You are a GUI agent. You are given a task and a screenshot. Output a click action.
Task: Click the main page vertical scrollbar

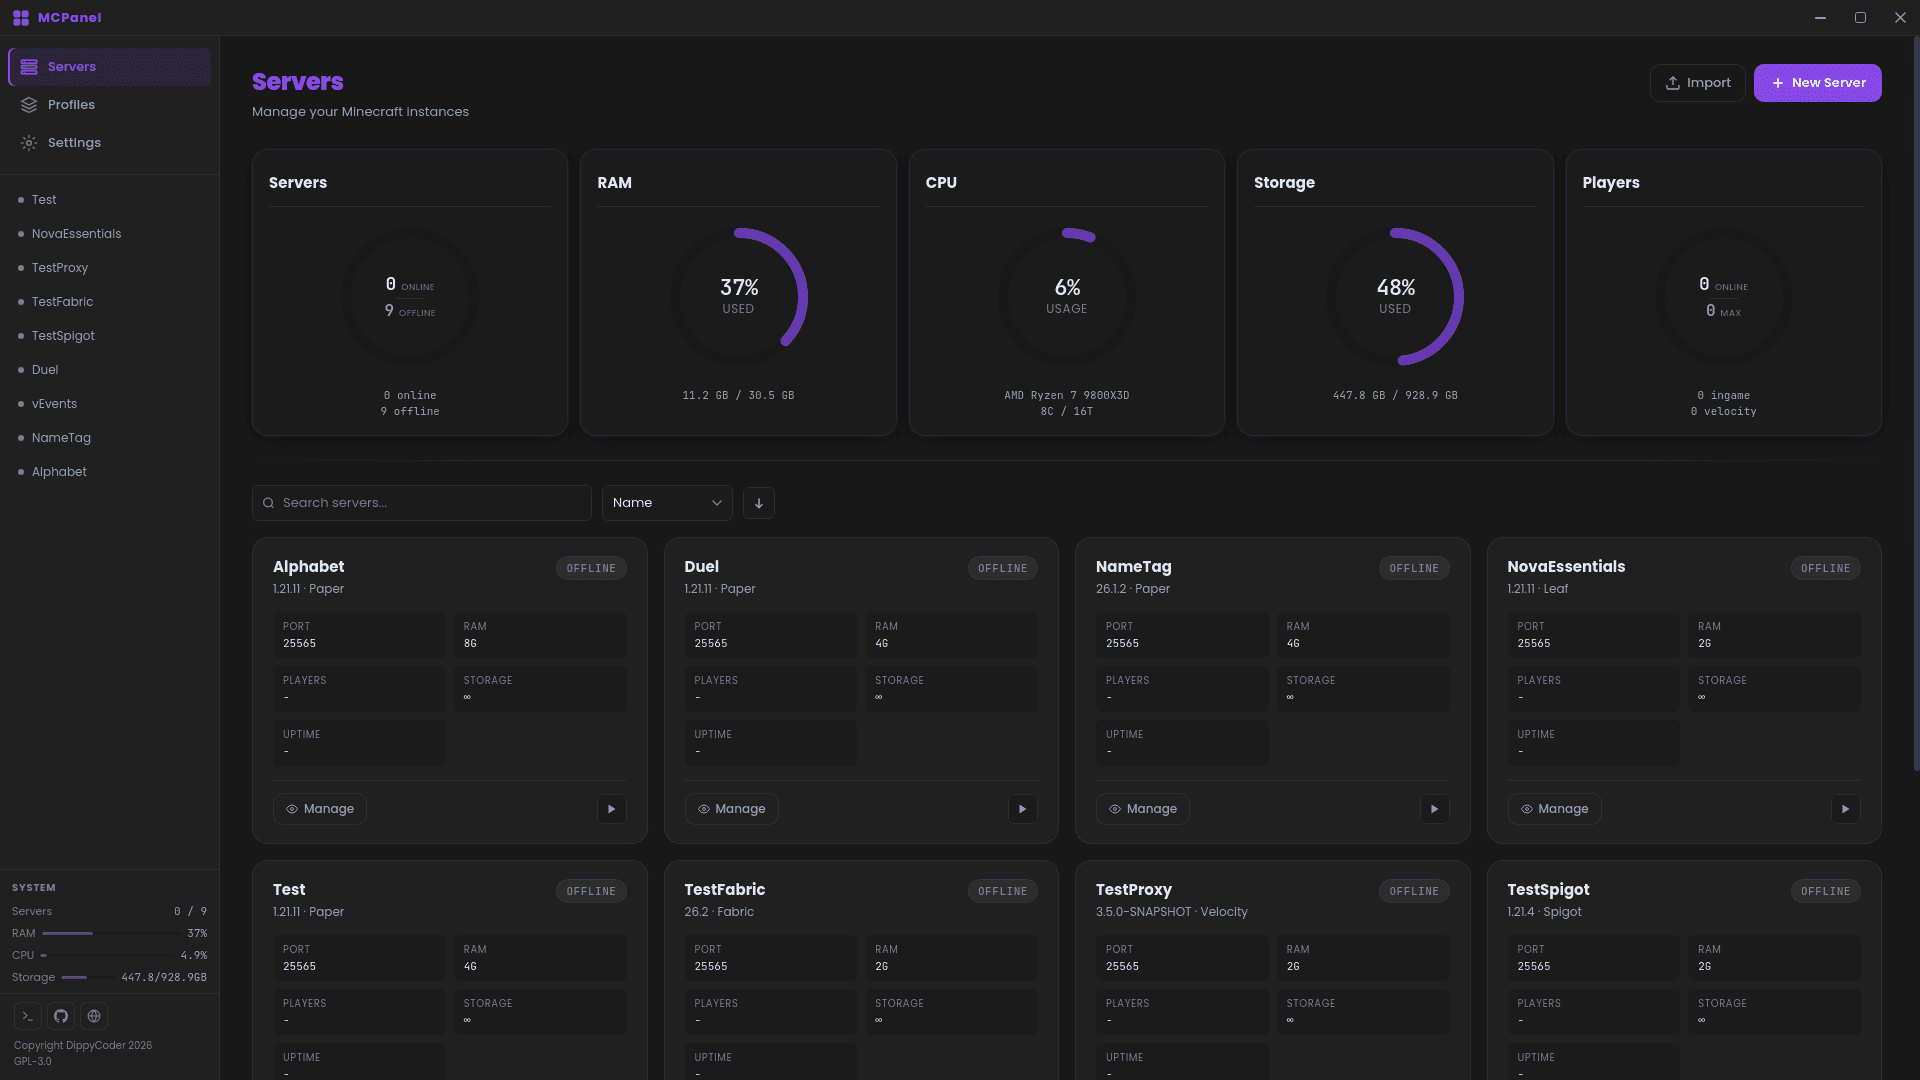pyautogui.click(x=1916, y=405)
